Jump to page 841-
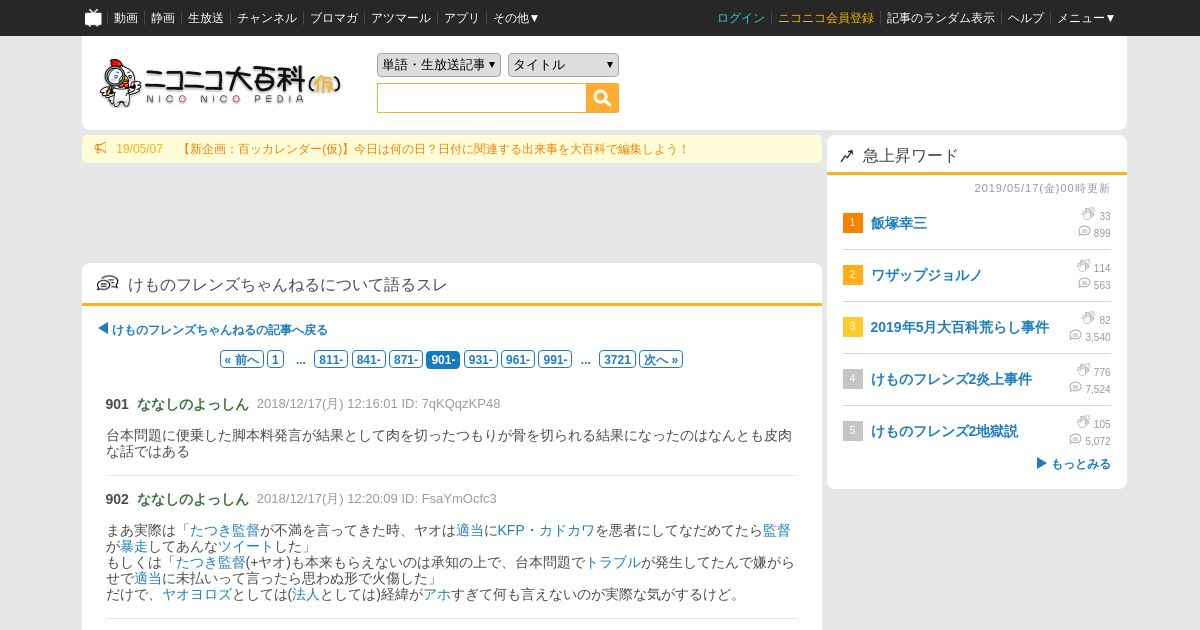The width and height of the screenshot is (1200, 630). (x=369, y=360)
